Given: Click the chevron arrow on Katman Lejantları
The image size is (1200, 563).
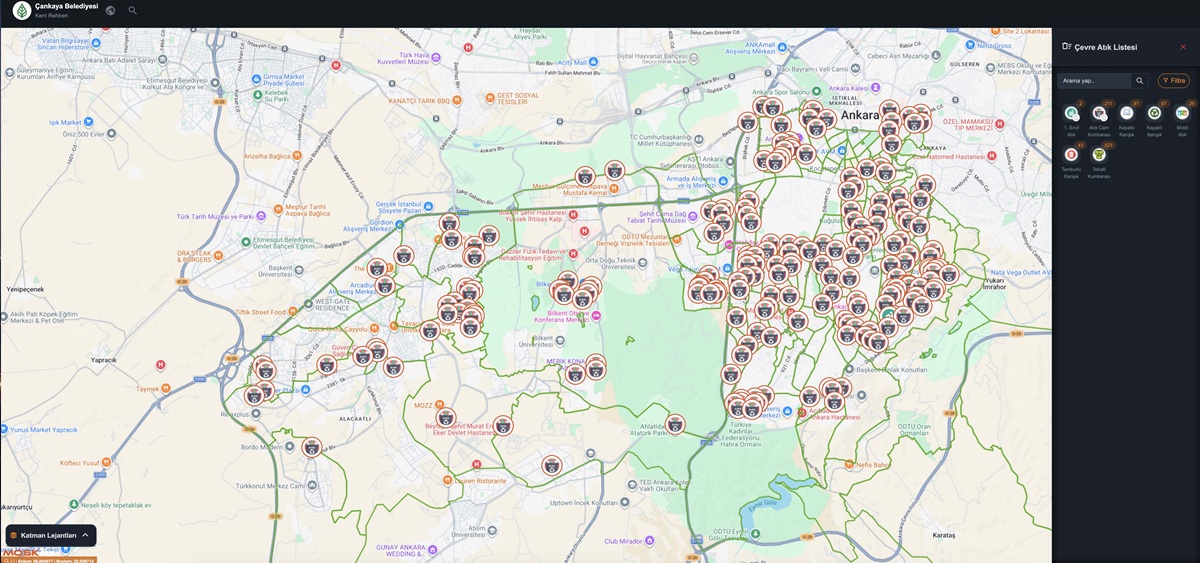Looking at the screenshot, I should pos(86,535).
